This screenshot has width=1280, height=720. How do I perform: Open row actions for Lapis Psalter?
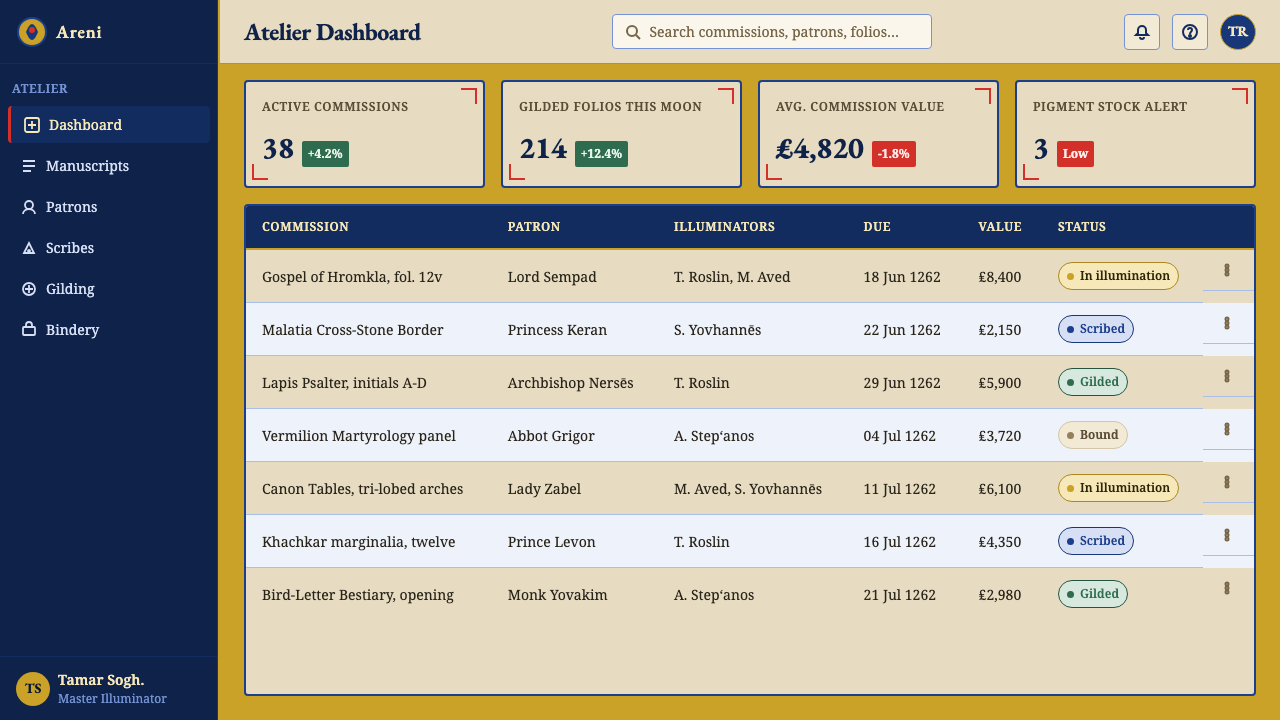point(1227,376)
